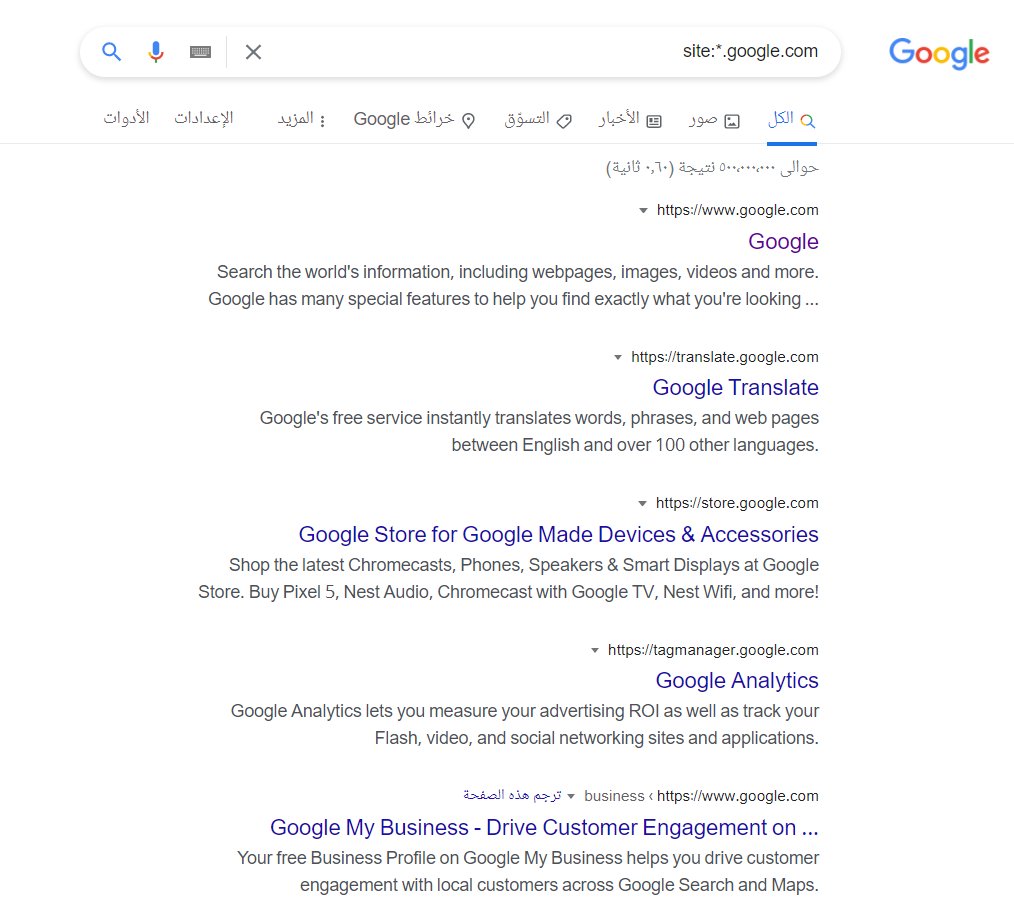Click the result count statistics text
This screenshot has height=911, width=1014.
coord(712,168)
